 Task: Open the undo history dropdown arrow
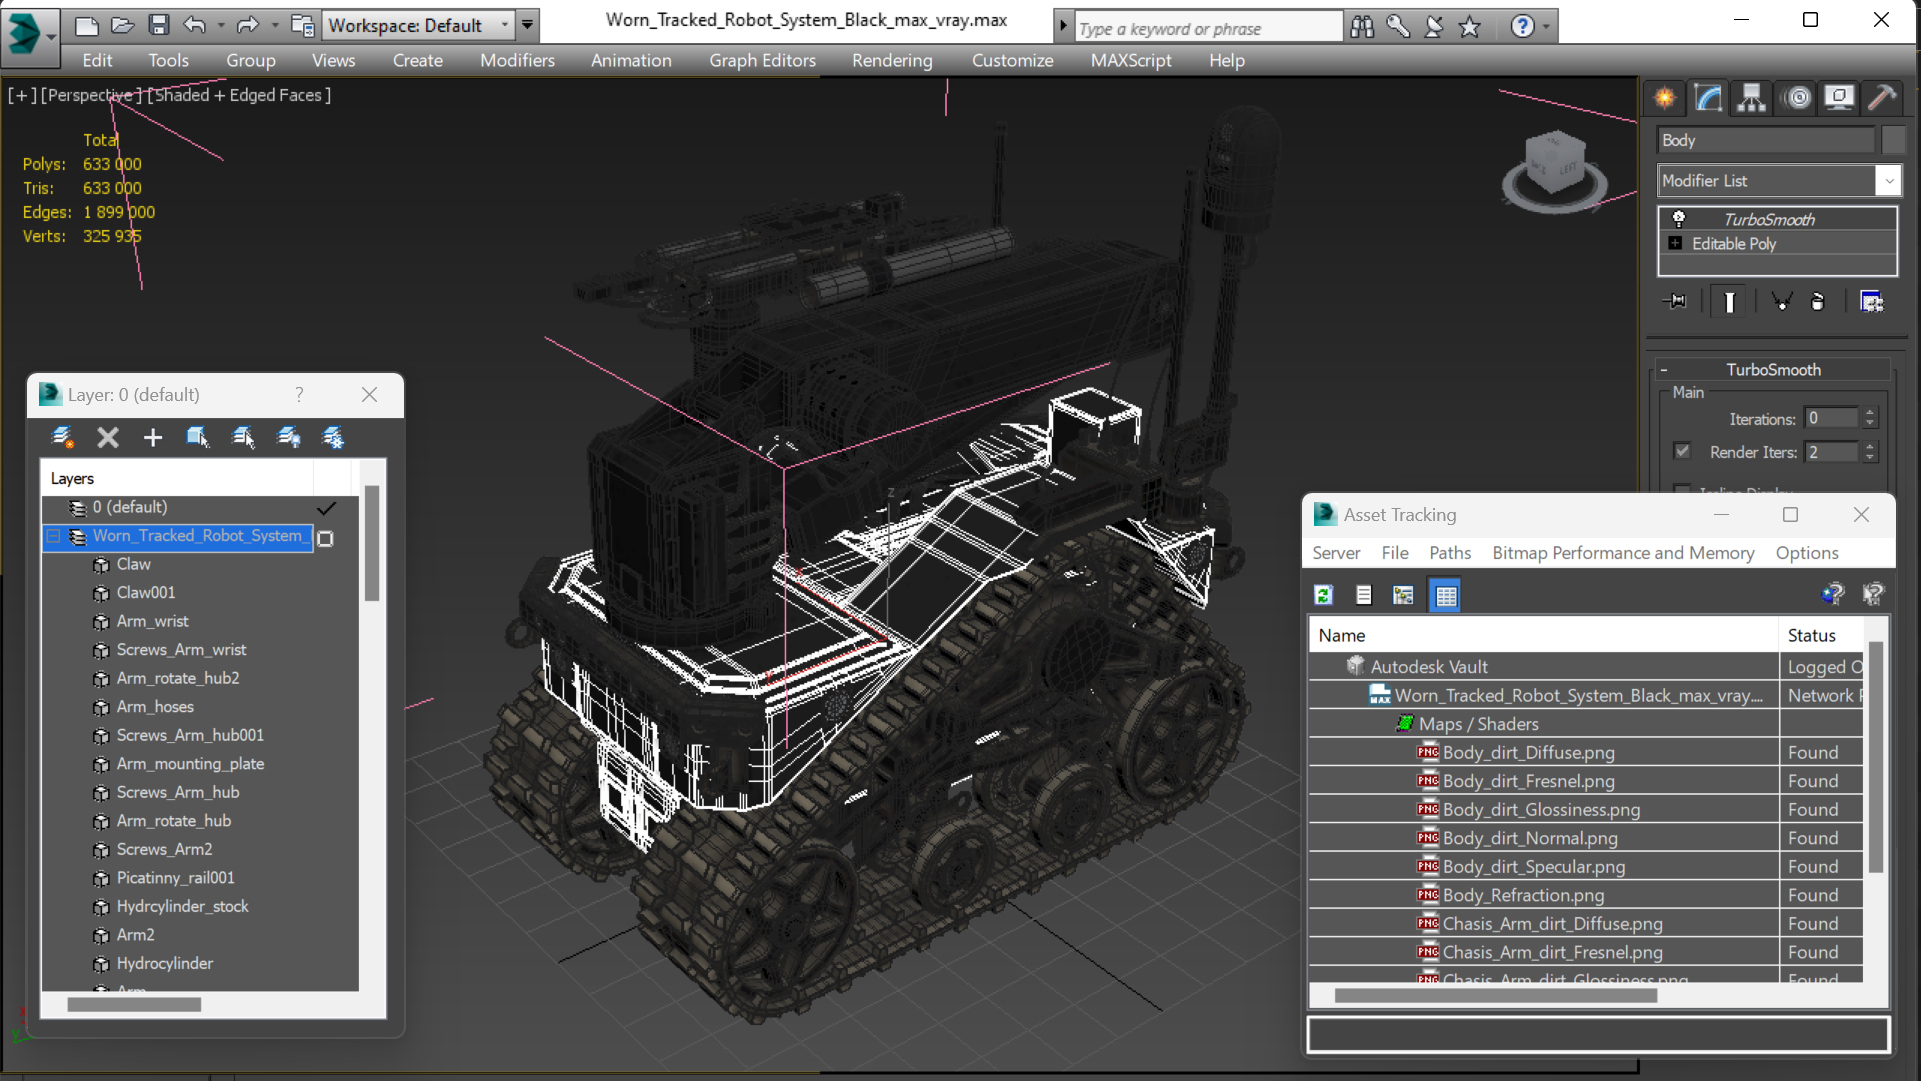[x=220, y=25]
